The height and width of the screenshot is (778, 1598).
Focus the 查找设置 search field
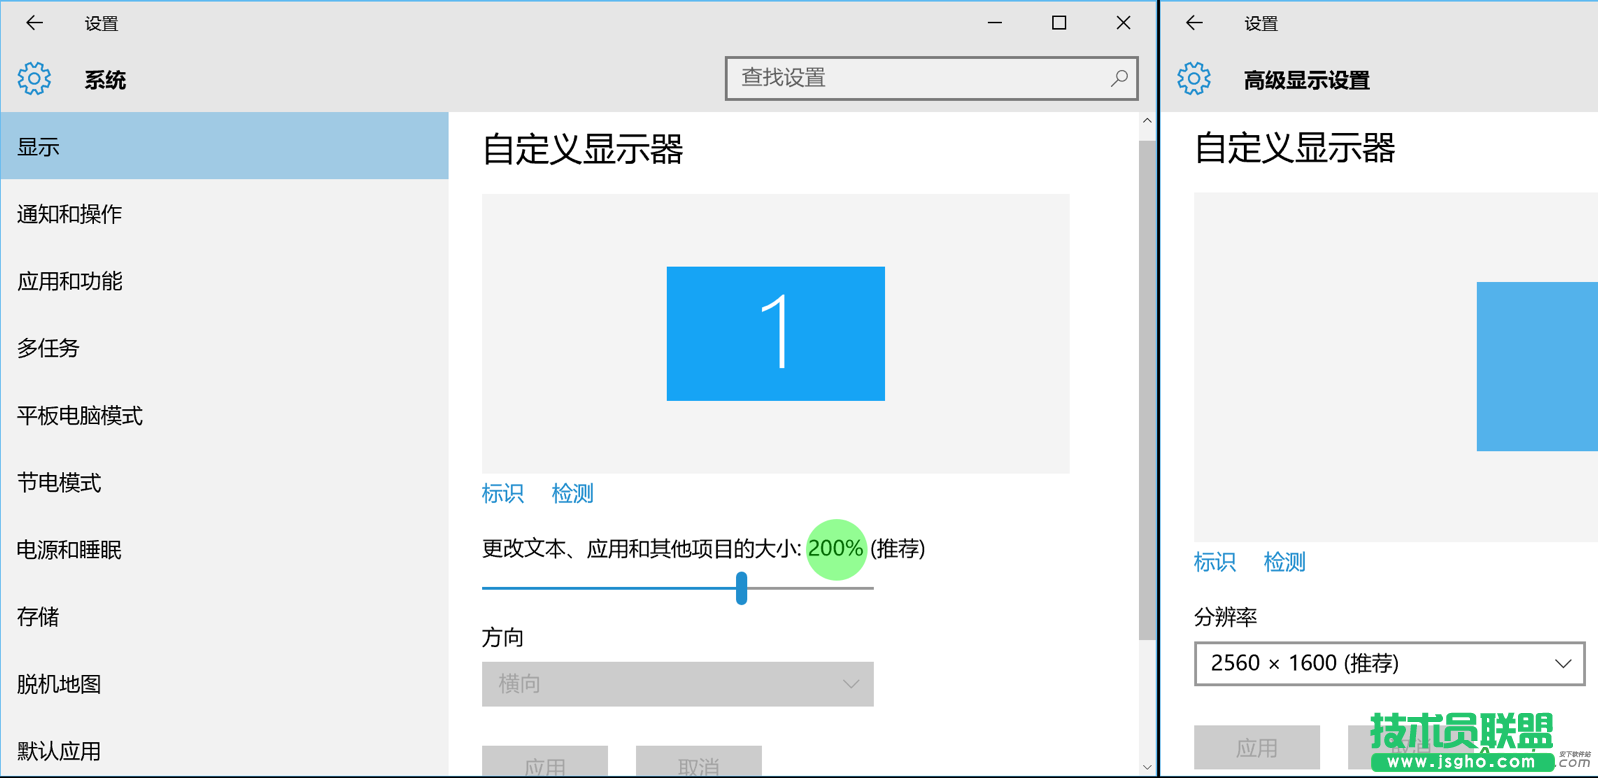point(932,78)
